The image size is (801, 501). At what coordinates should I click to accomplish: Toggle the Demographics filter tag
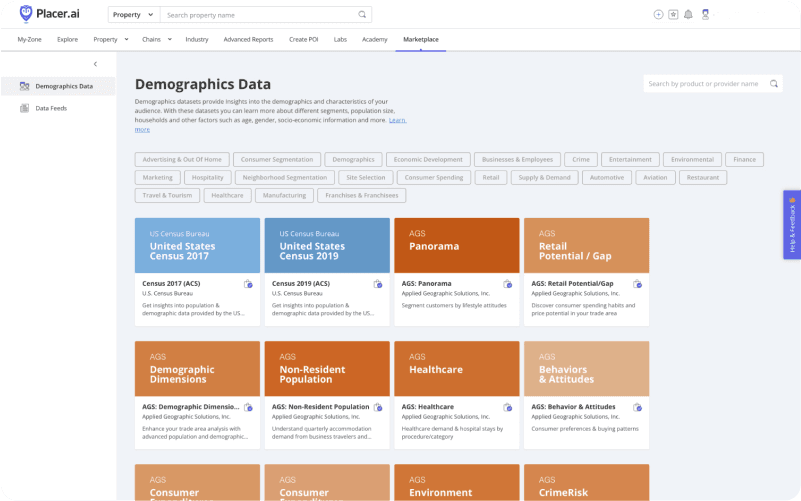tap(354, 159)
